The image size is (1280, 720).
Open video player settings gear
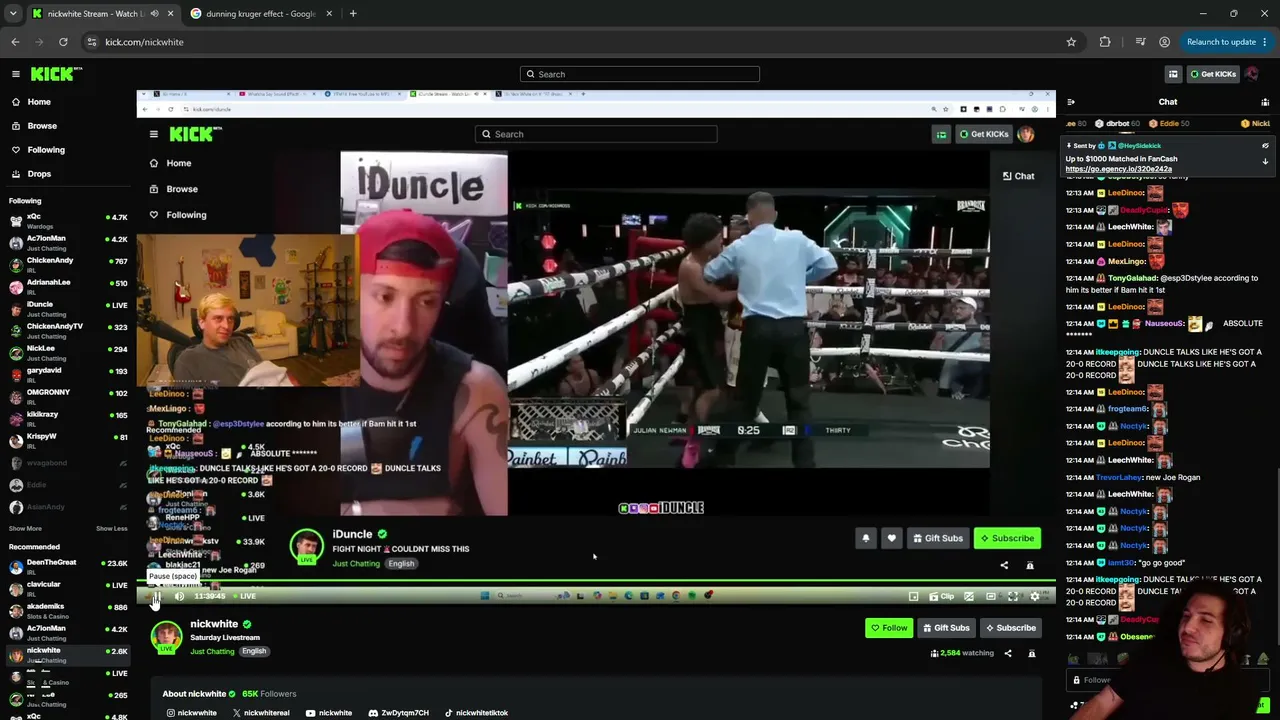coord(1035,597)
